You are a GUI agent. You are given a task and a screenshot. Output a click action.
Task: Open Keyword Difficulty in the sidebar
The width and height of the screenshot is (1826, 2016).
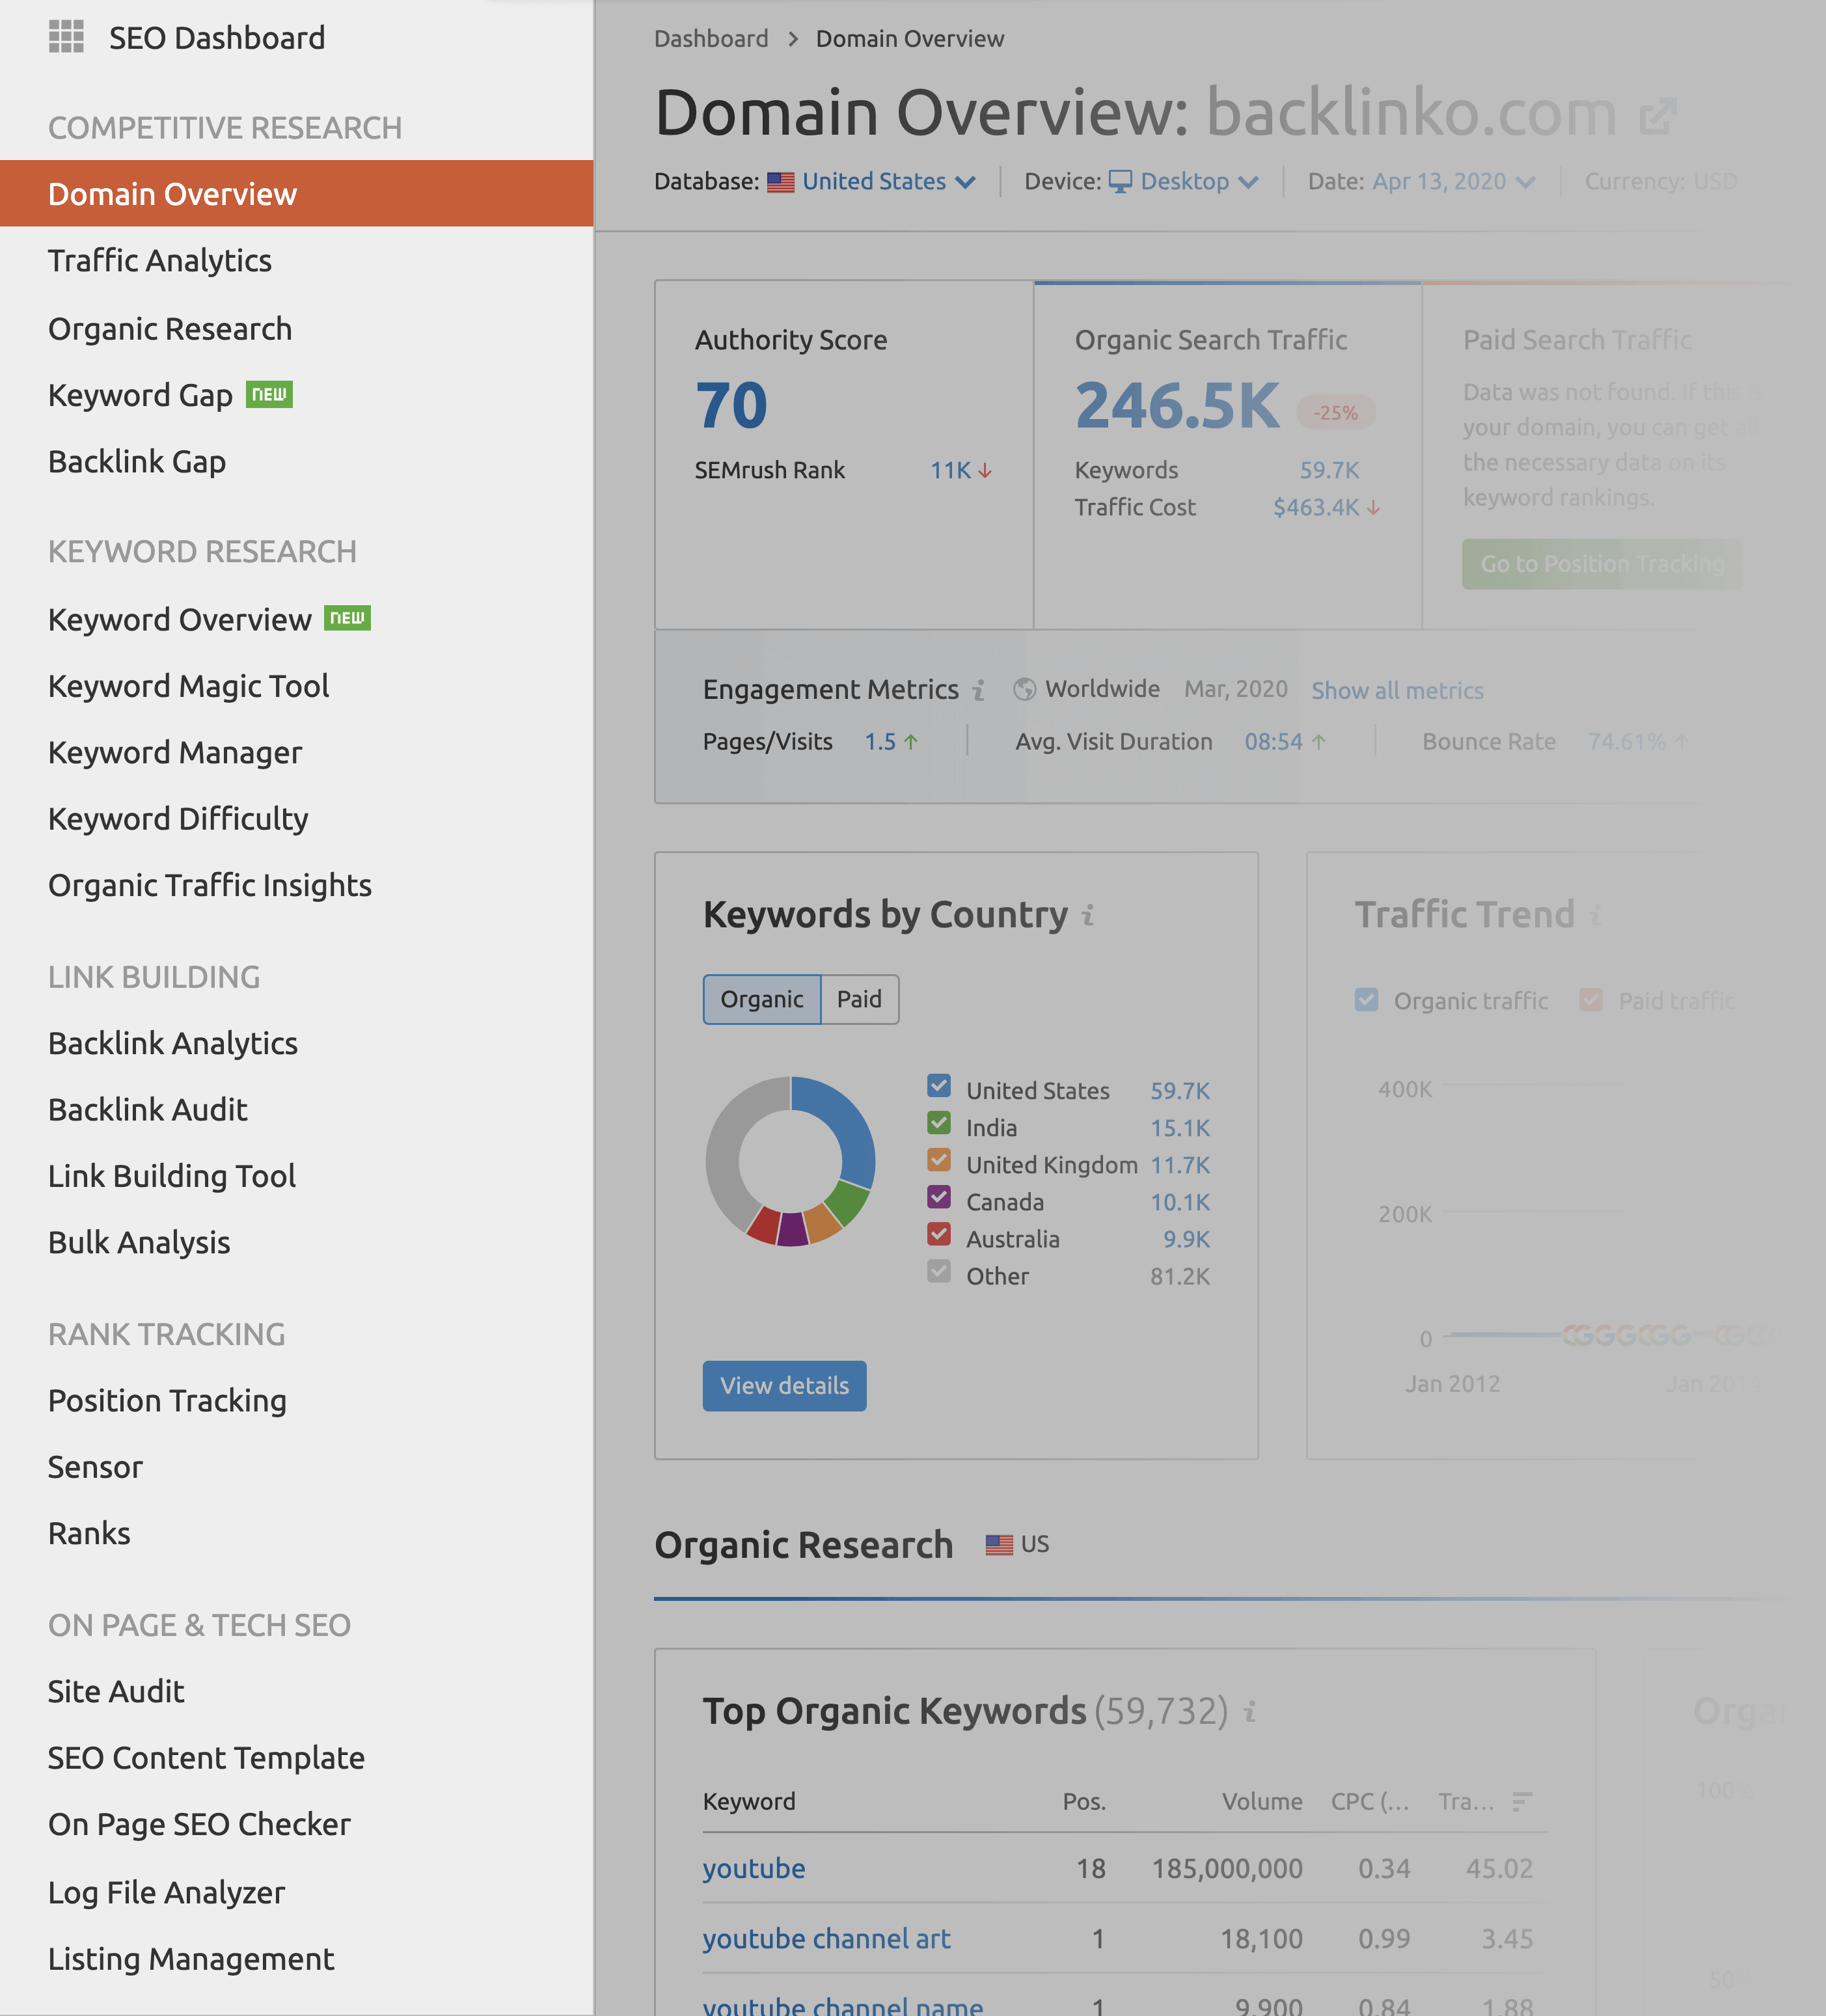click(x=178, y=819)
